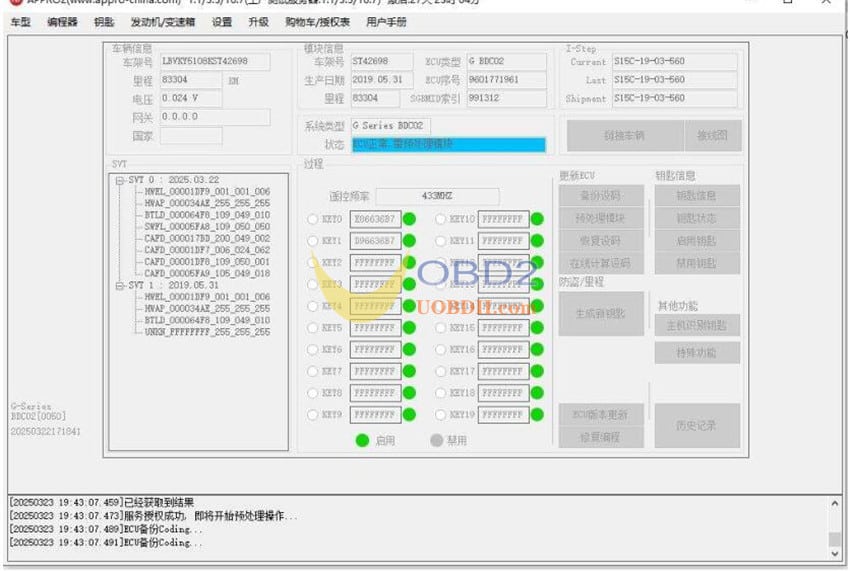
Task: Open the 用户手册 menu
Action: click(x=387, y=22)
